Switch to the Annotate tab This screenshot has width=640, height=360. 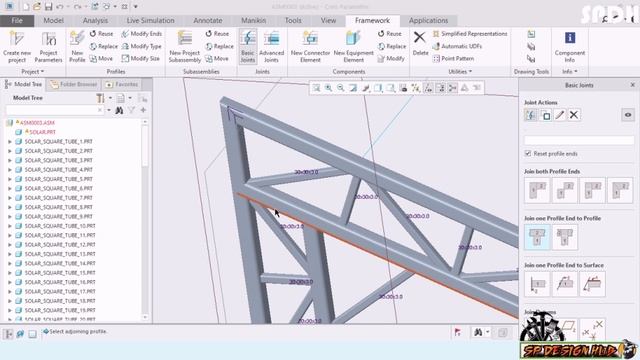point(208,20)
